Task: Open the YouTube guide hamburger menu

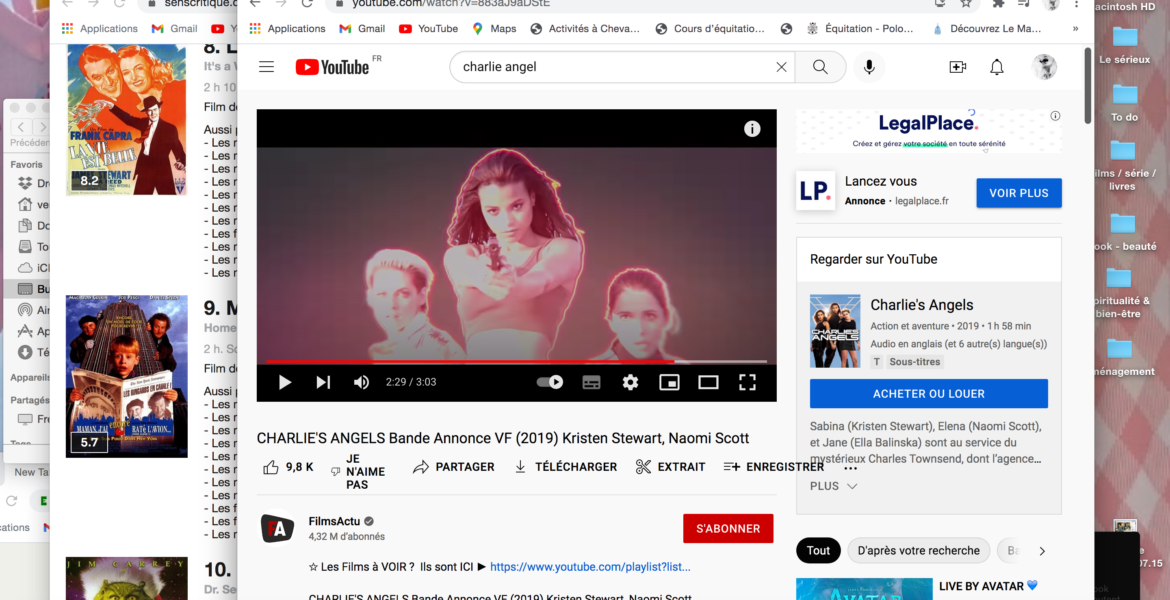Action: pyautogui.click(x=266, y=67)
